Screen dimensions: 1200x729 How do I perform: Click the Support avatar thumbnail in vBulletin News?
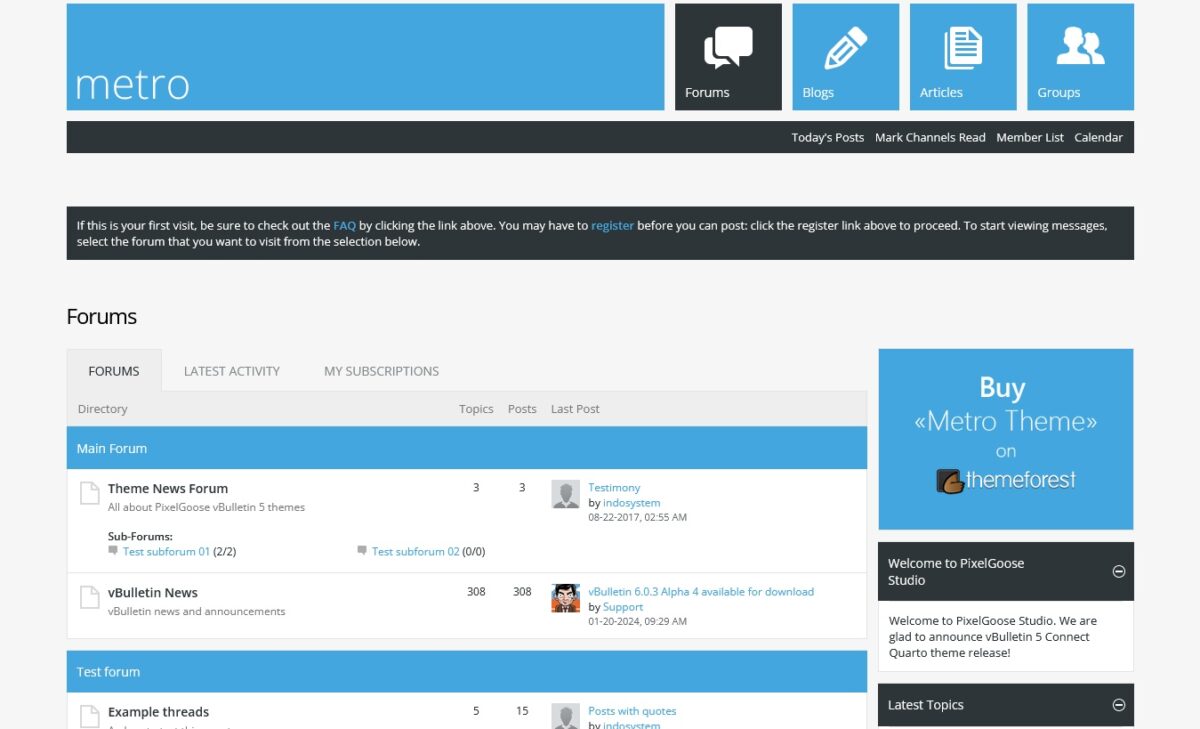pos(565,599)
